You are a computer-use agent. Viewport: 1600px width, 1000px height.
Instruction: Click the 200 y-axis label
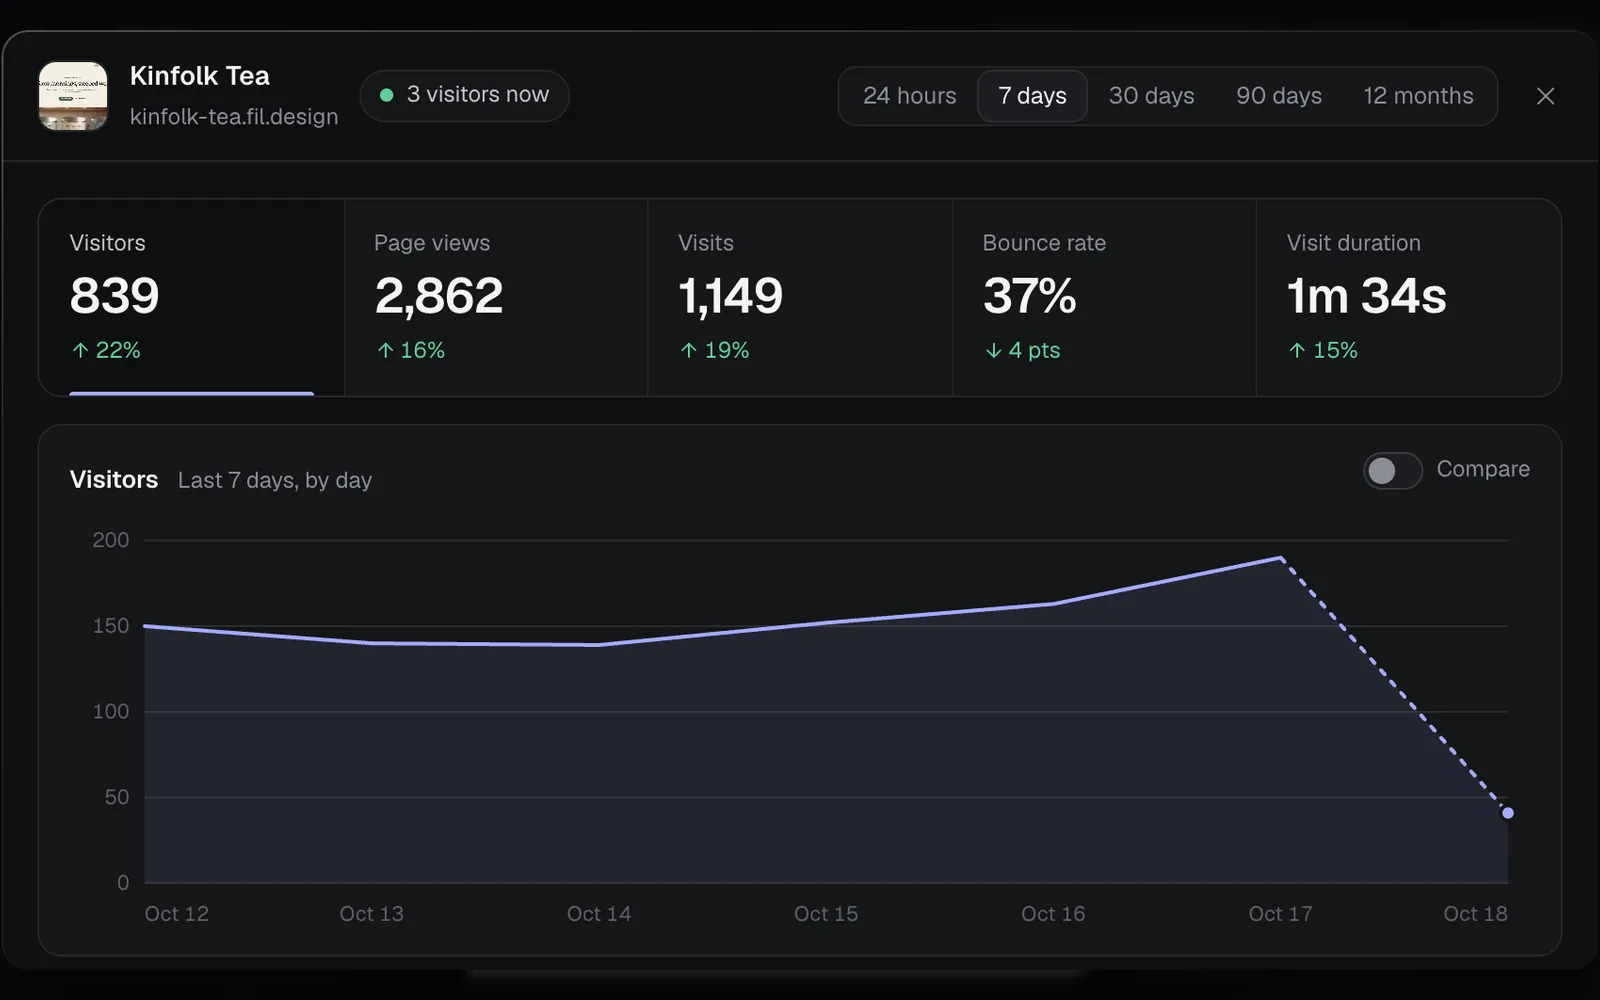coord(111,540)
